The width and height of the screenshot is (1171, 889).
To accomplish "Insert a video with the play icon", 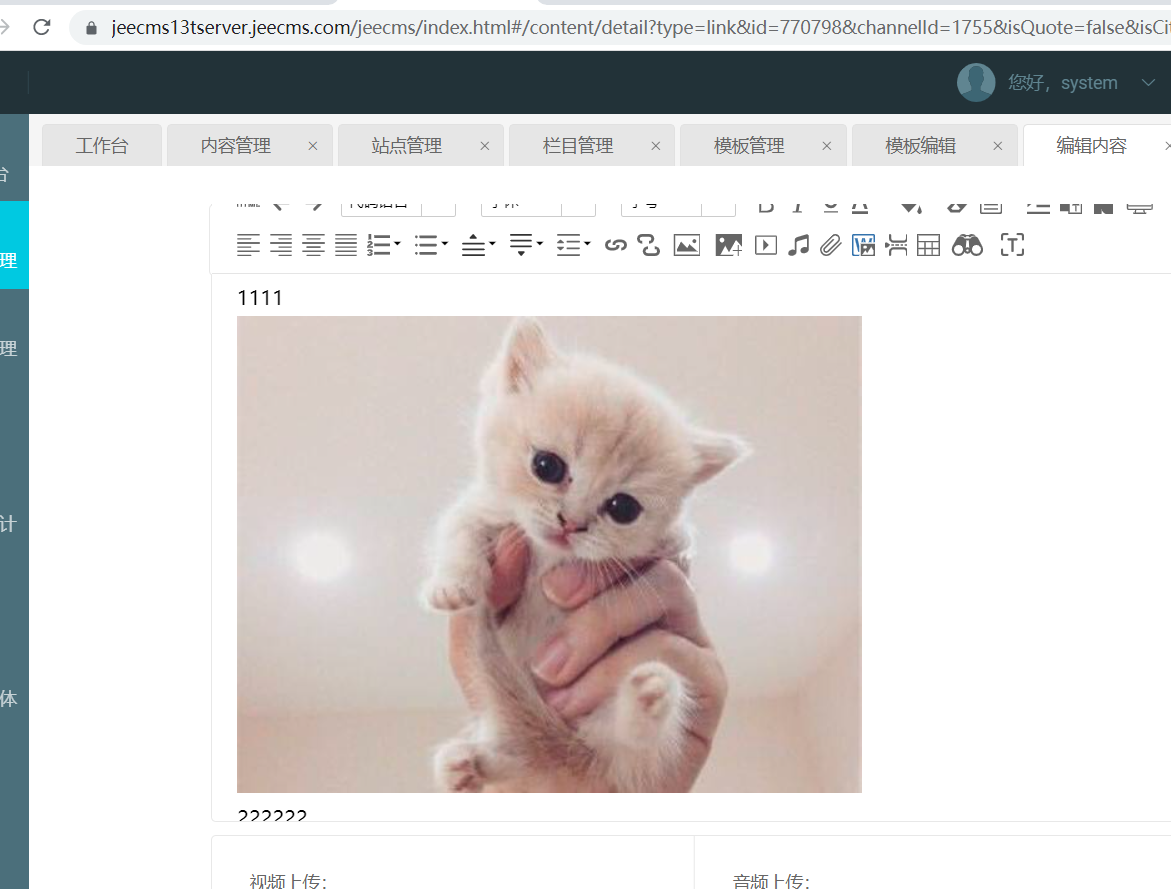I will pyautogui.click(x=765, y=245).
